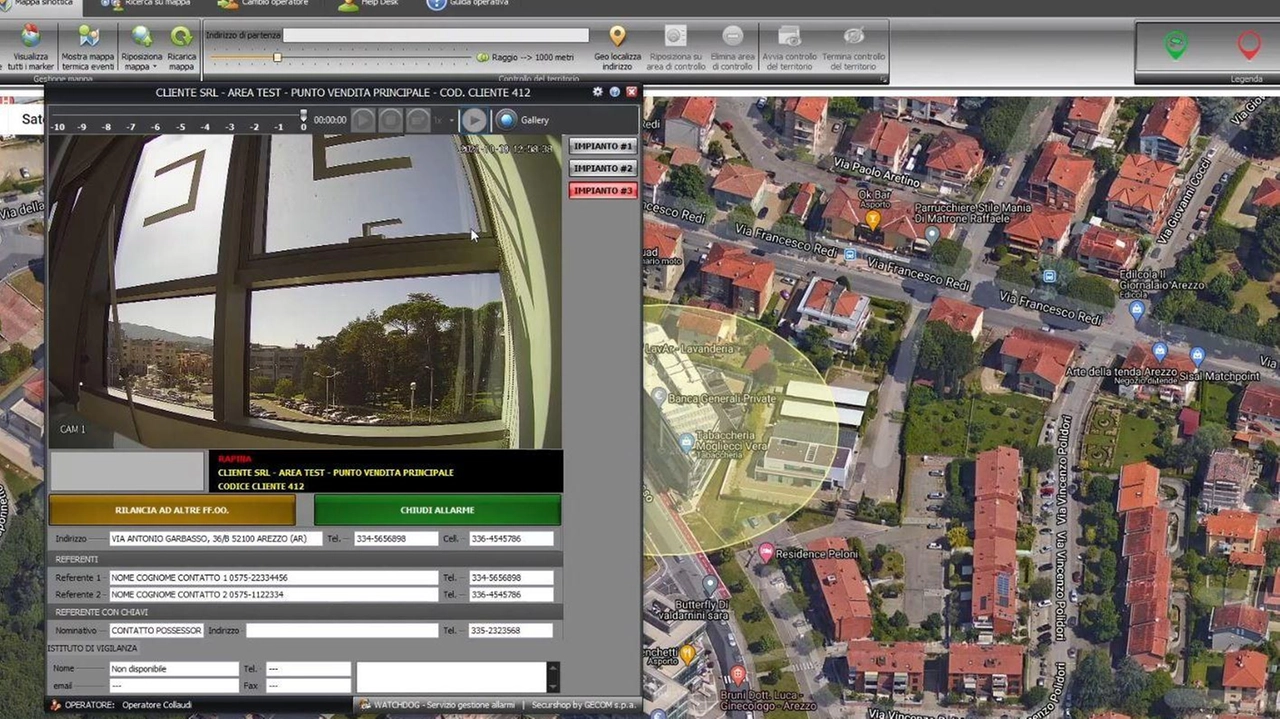
Task: Select IMPIANTO #1
Action: [603, 146]
